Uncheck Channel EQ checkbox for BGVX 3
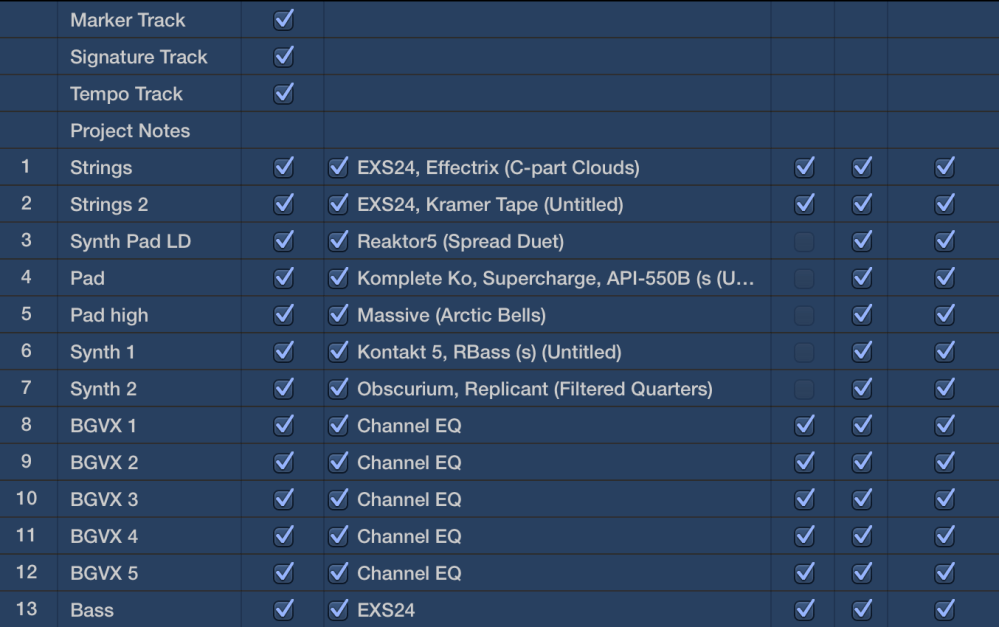 pos(339,499)
